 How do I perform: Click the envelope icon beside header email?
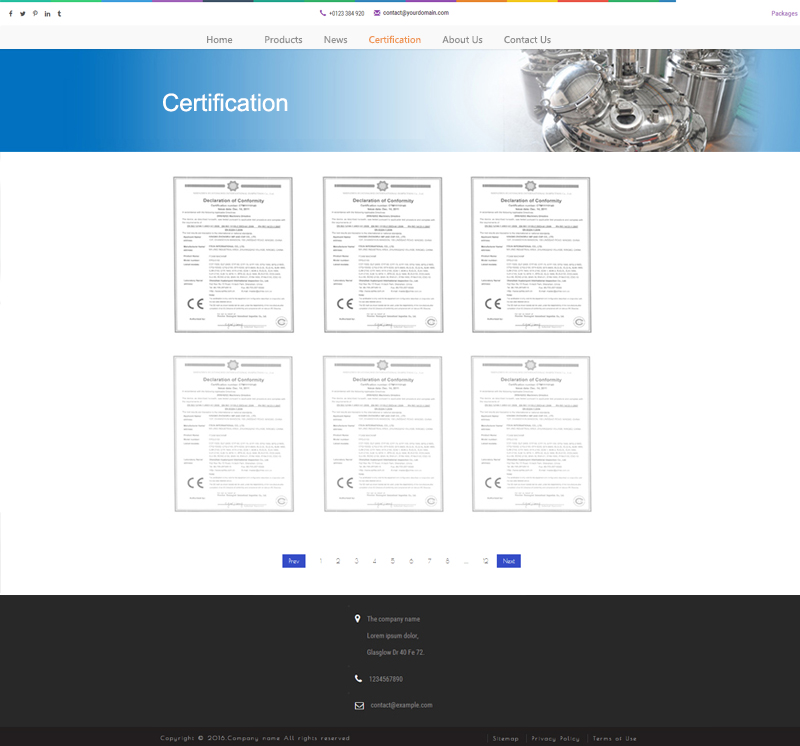point(377,13)
